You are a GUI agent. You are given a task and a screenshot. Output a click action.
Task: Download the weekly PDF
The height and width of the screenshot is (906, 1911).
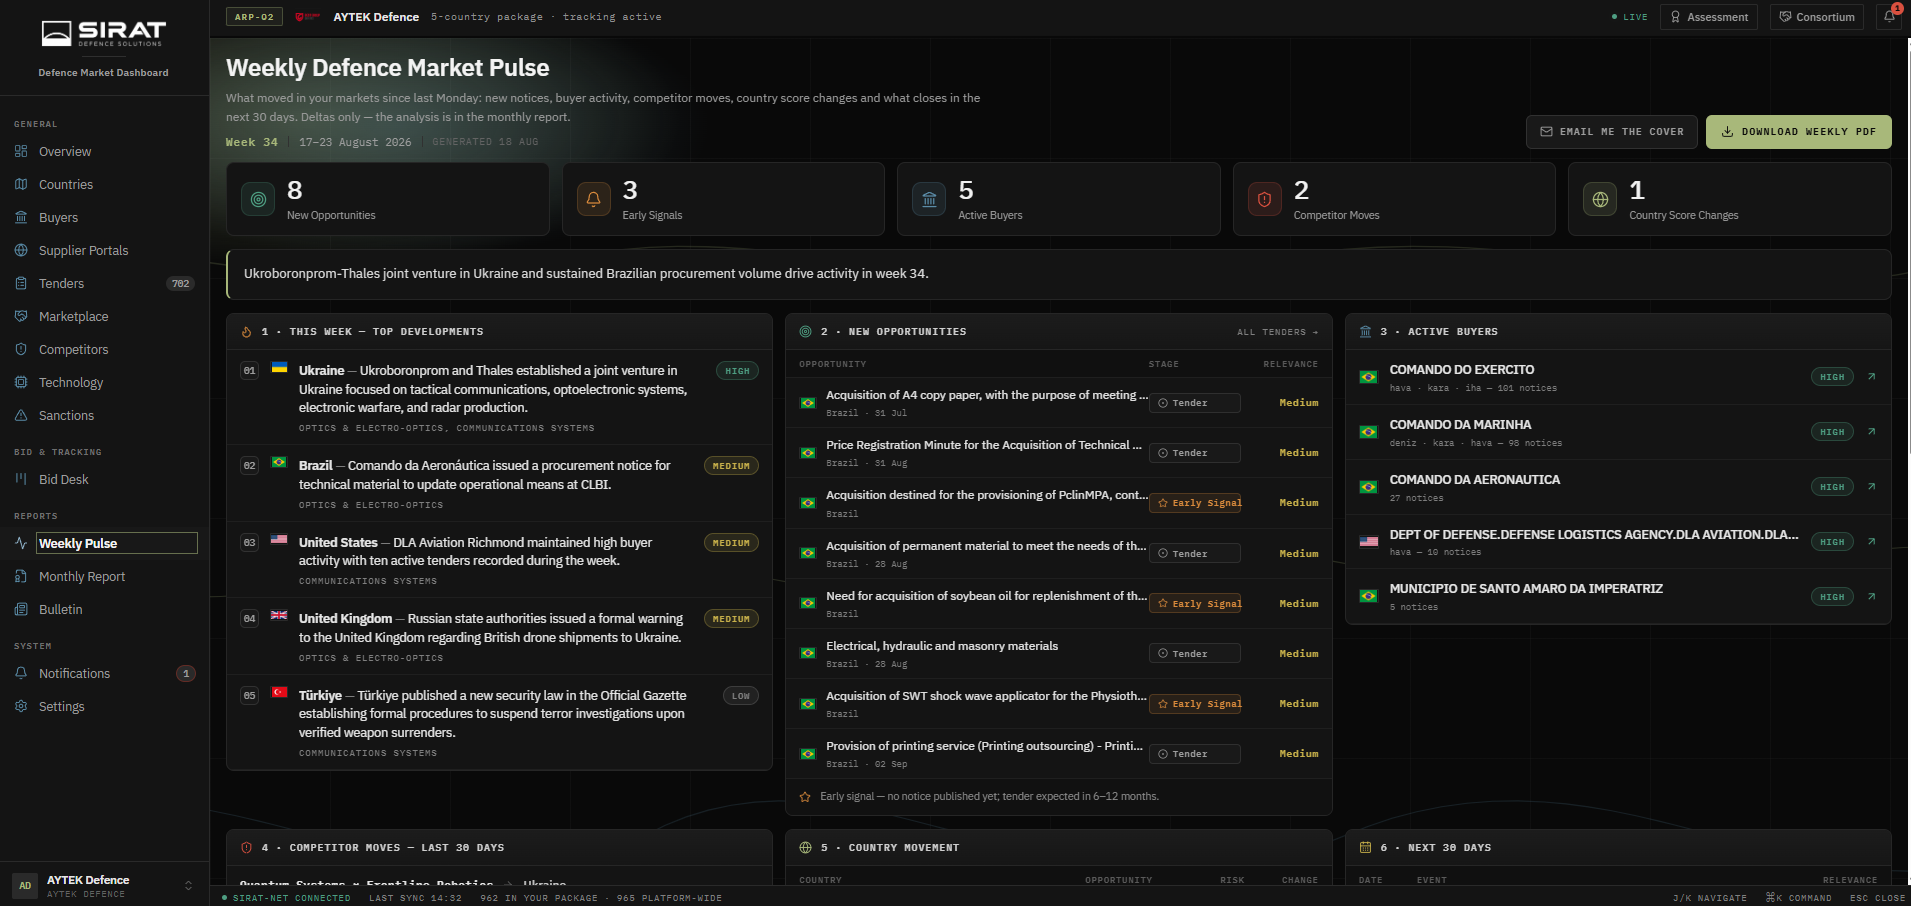point(1799,132)
